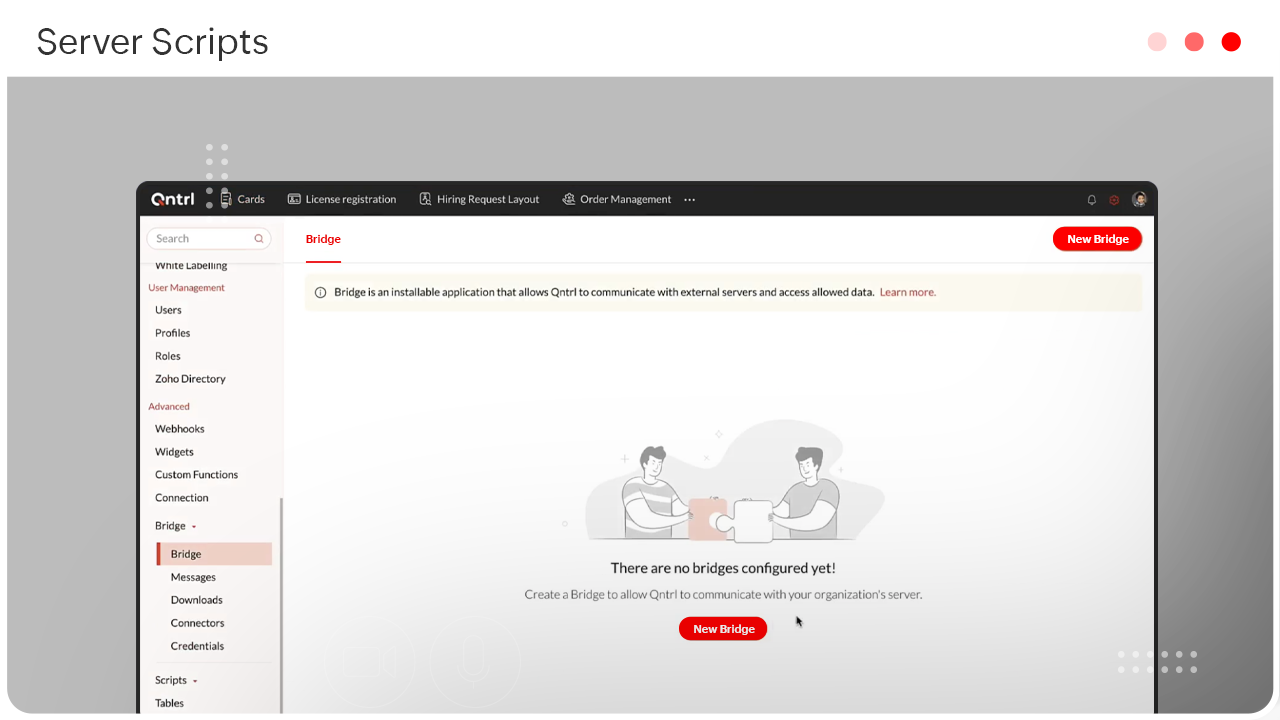The width and height of the screenshot is (1280, 720).
Task: Click the sidebar Search field
Action: click(200, 239)
